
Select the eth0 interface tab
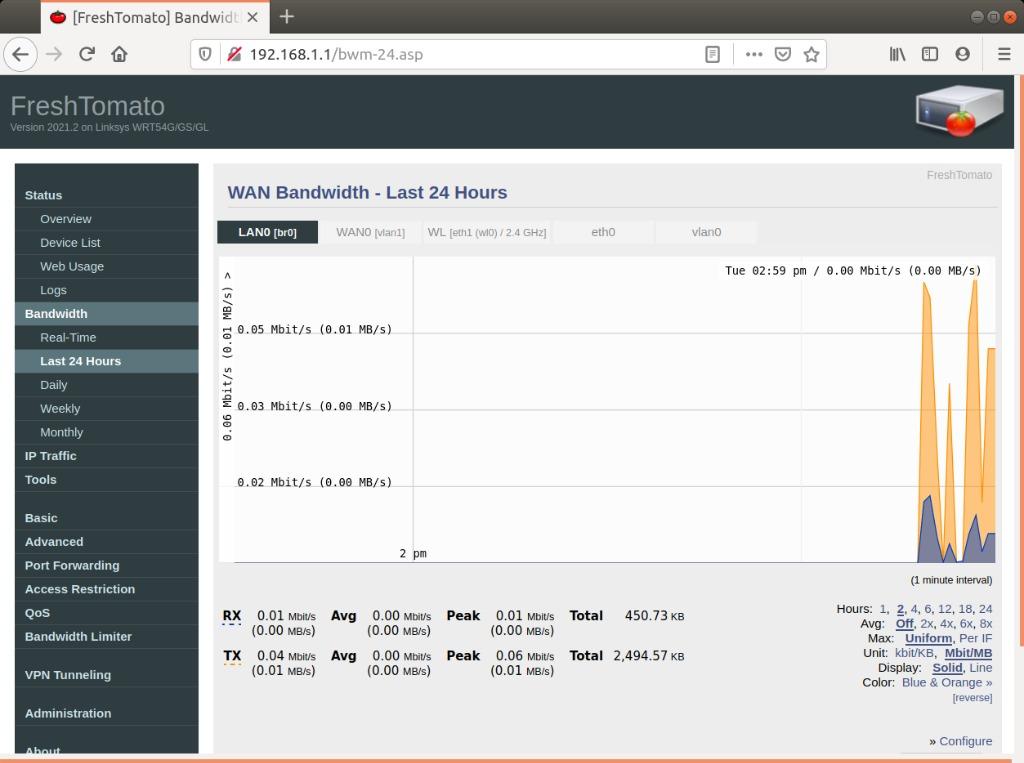pos(603,232)
